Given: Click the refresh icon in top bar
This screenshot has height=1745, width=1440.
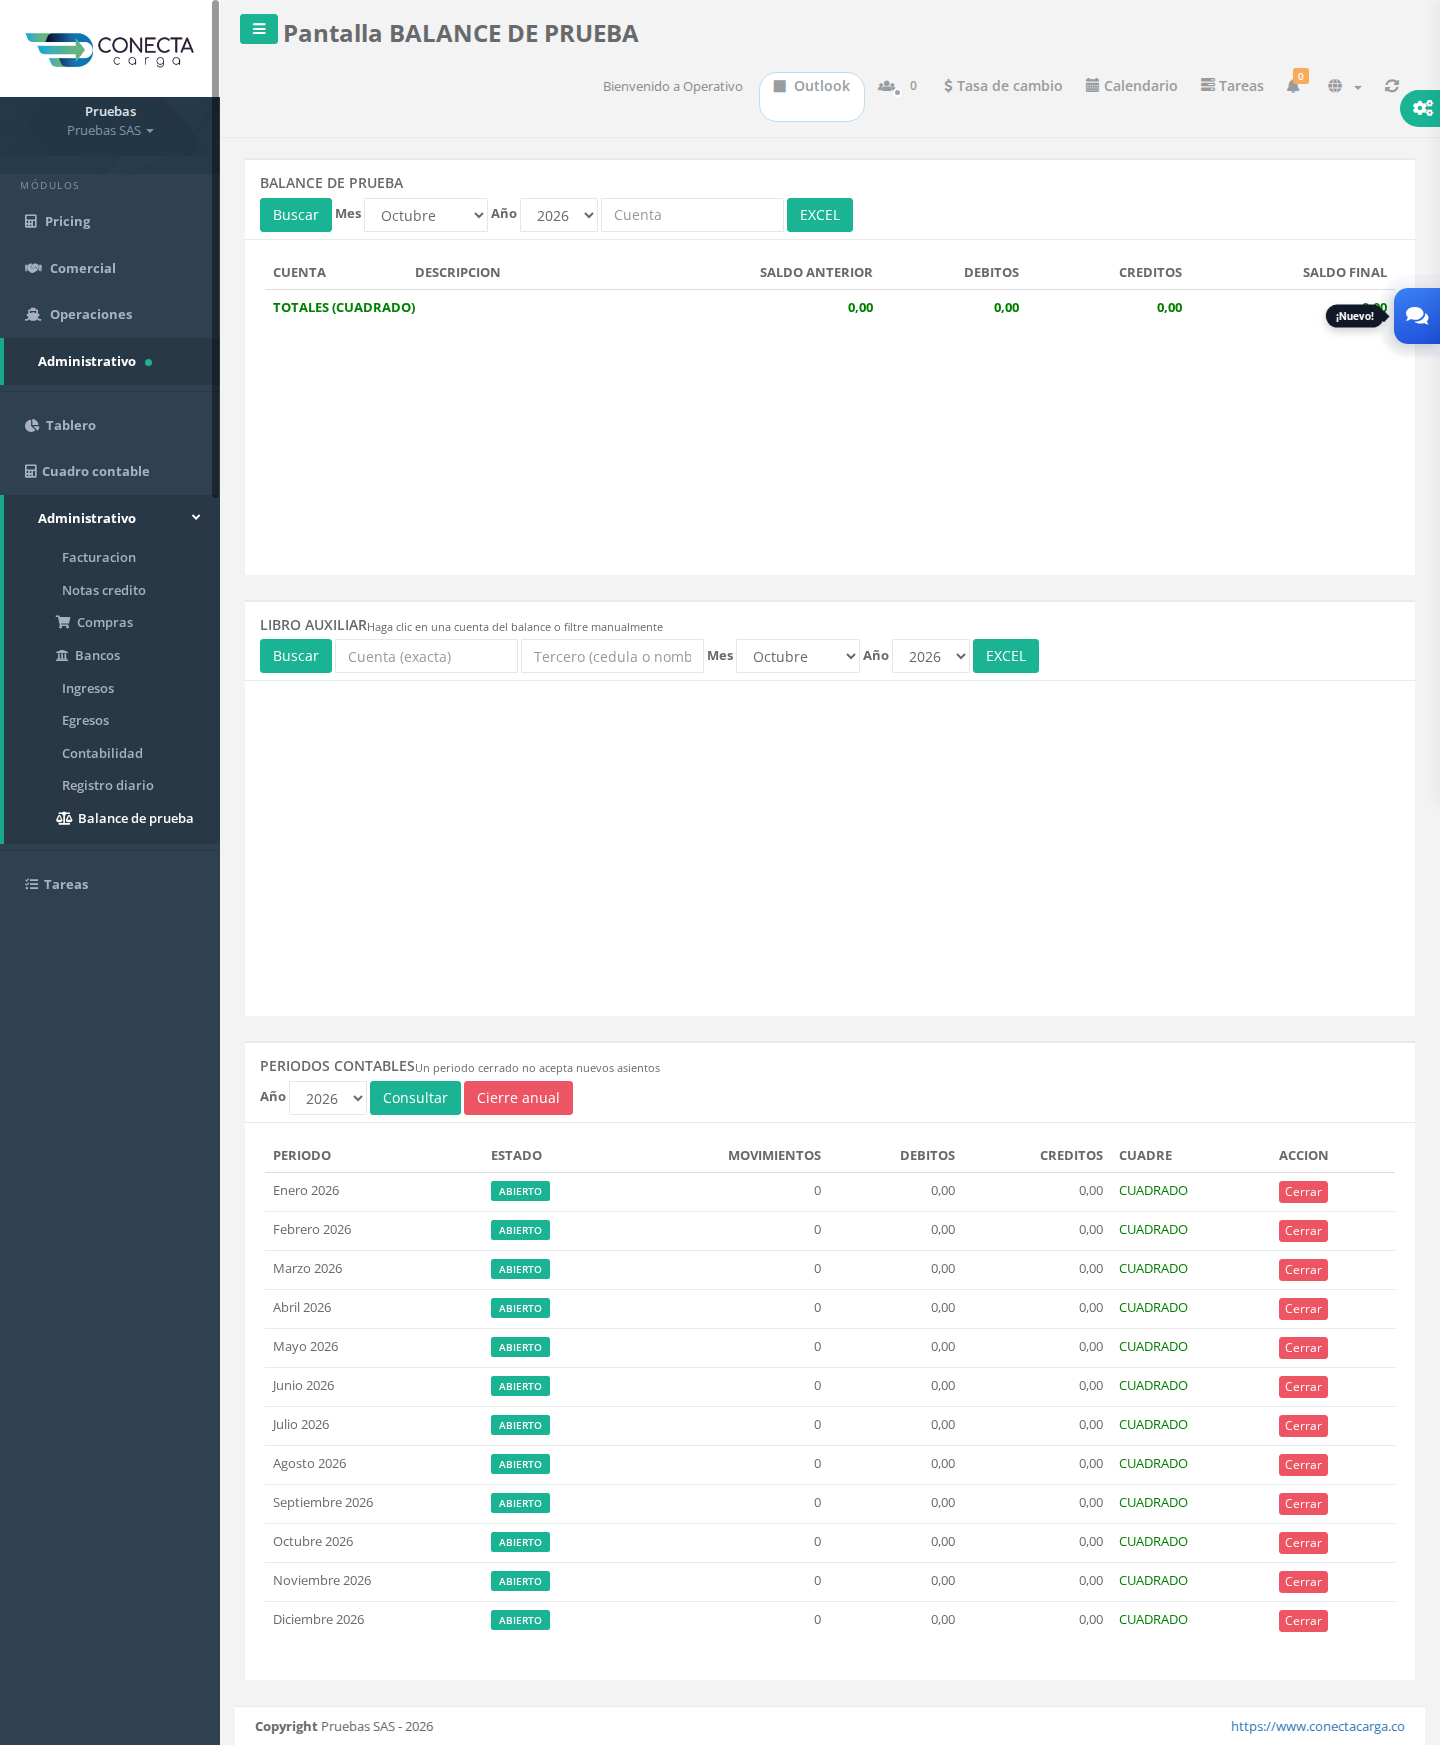Looking at the screenshot, I should 1391,86.
